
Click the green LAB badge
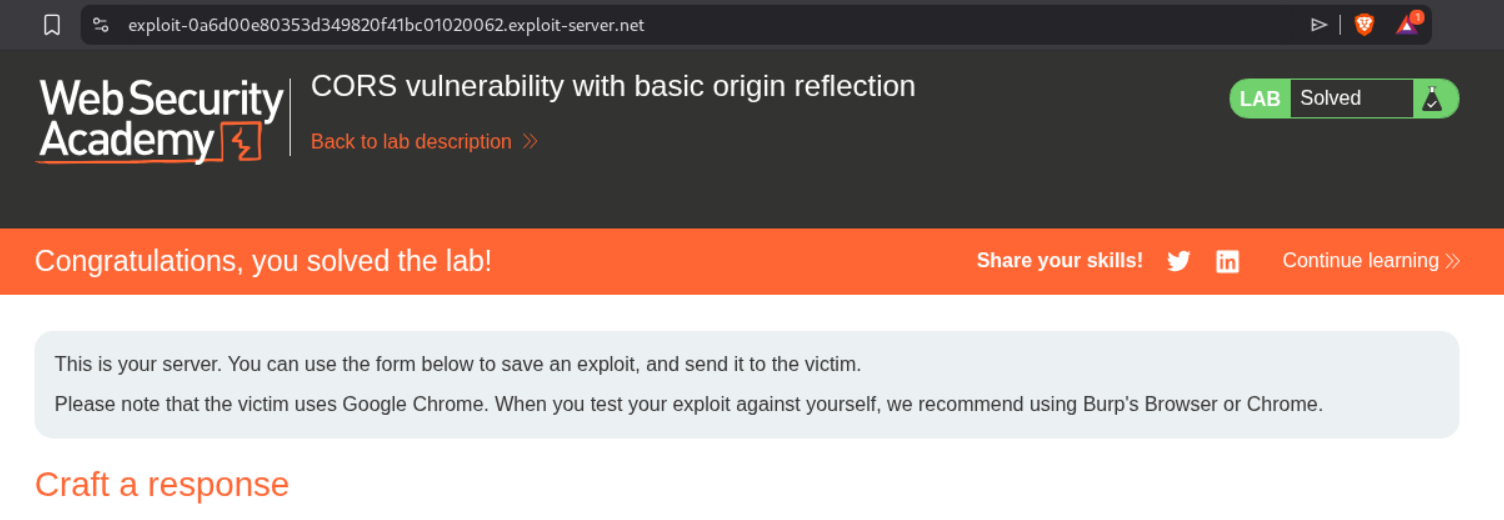(x=1260, y=99)
